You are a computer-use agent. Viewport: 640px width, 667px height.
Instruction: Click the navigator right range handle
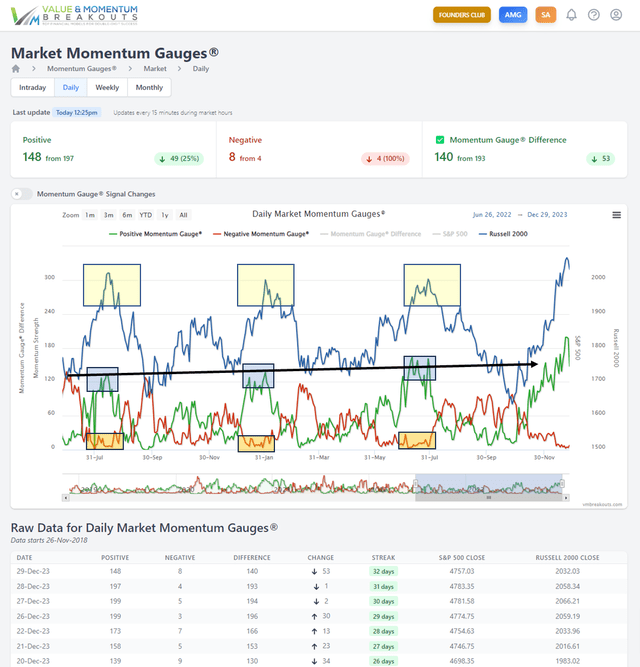point(562,484)
